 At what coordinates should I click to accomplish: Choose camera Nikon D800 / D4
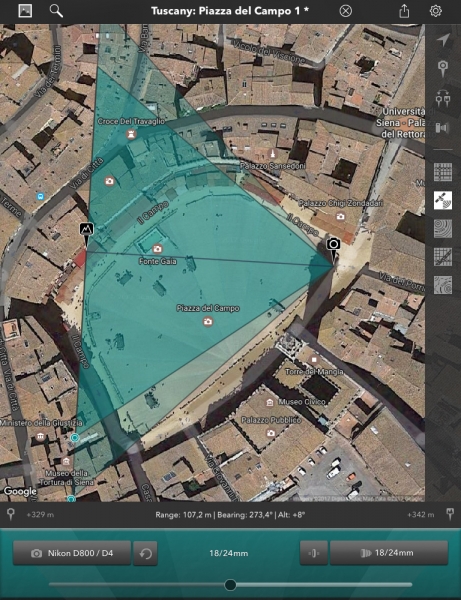[x=72, y=553]
